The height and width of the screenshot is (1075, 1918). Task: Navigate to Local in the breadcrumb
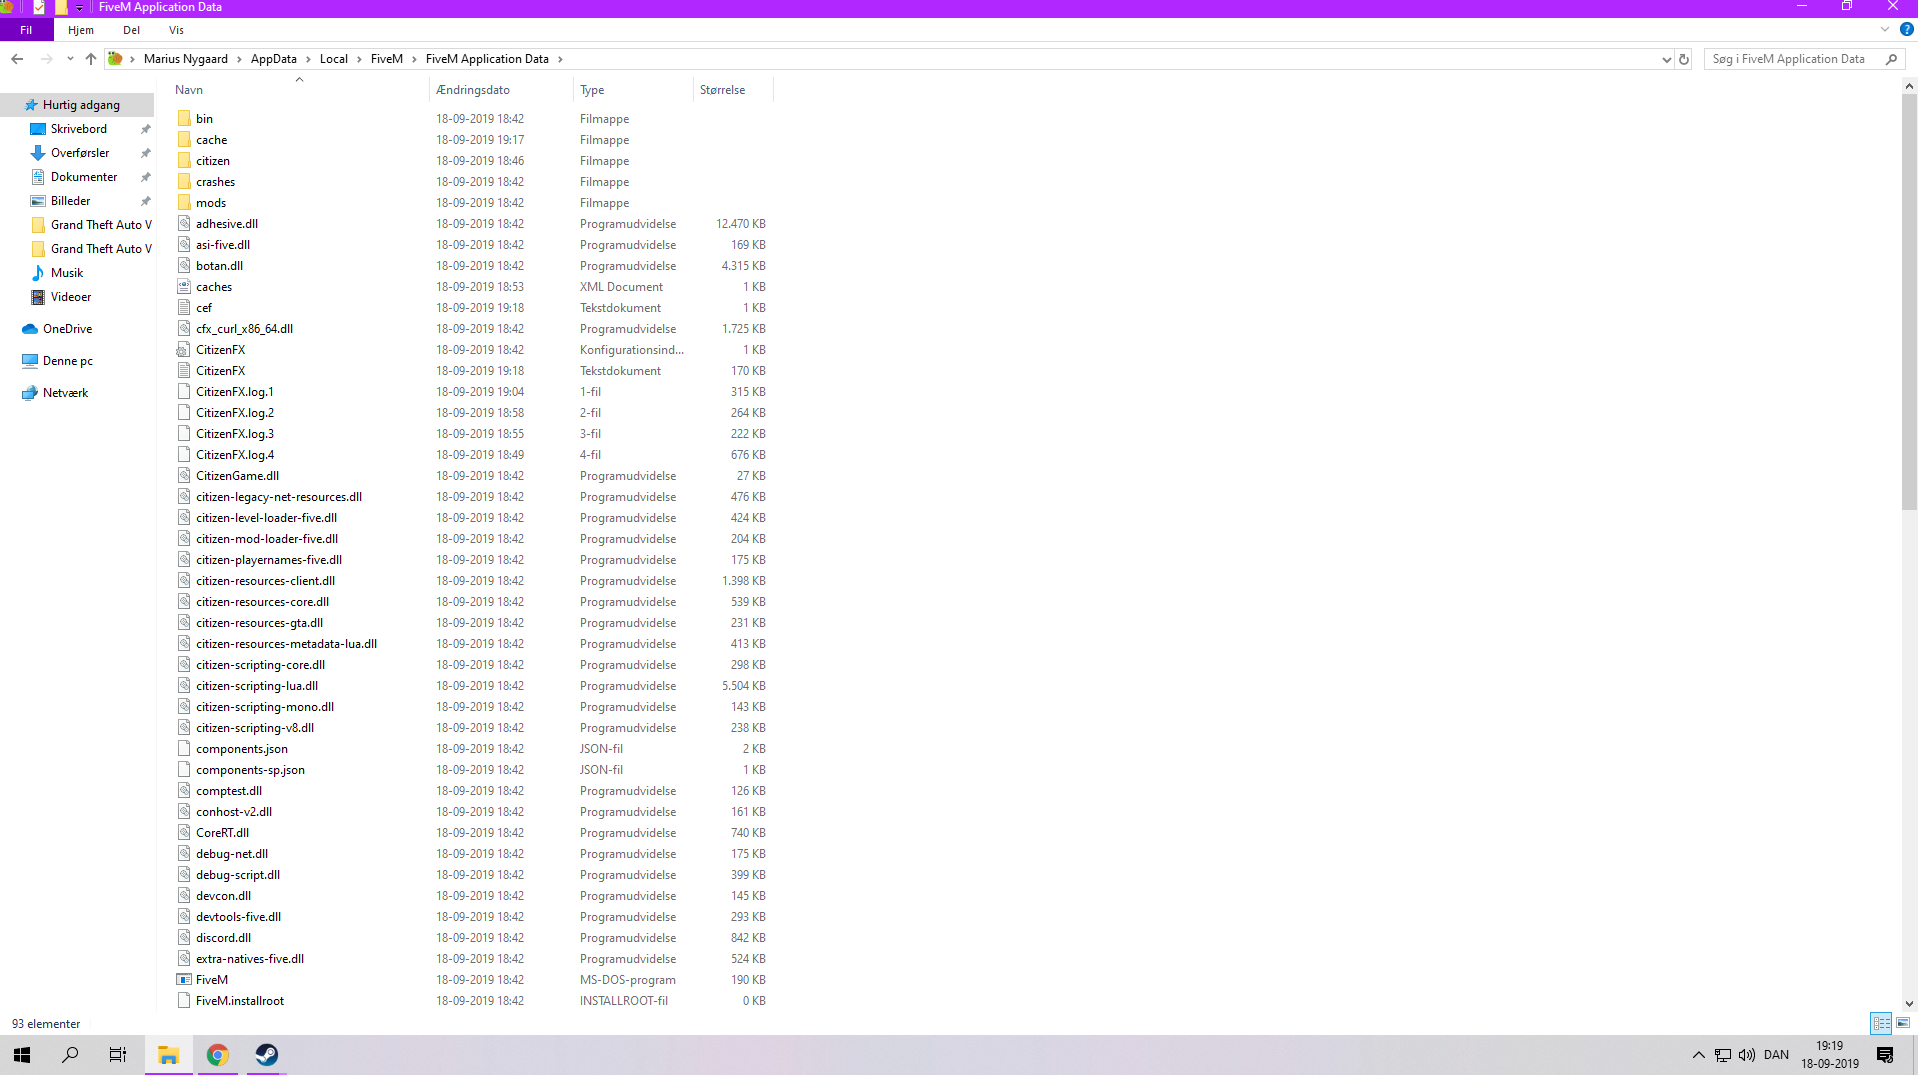click(x=334, y=59)
